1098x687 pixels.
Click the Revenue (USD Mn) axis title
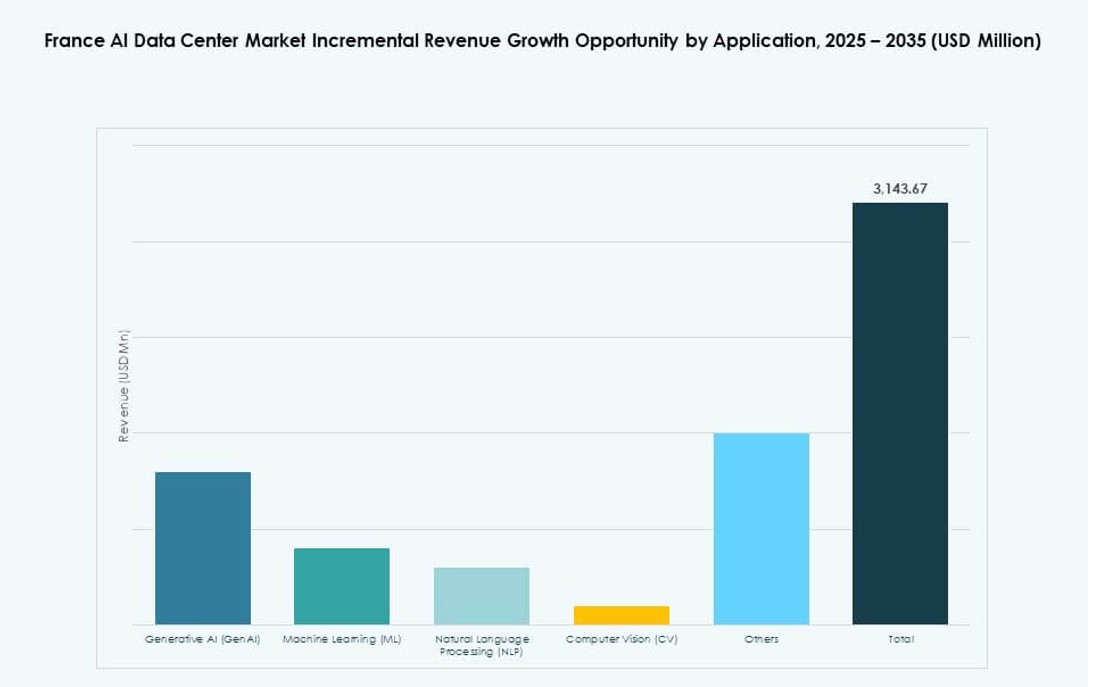122,385
